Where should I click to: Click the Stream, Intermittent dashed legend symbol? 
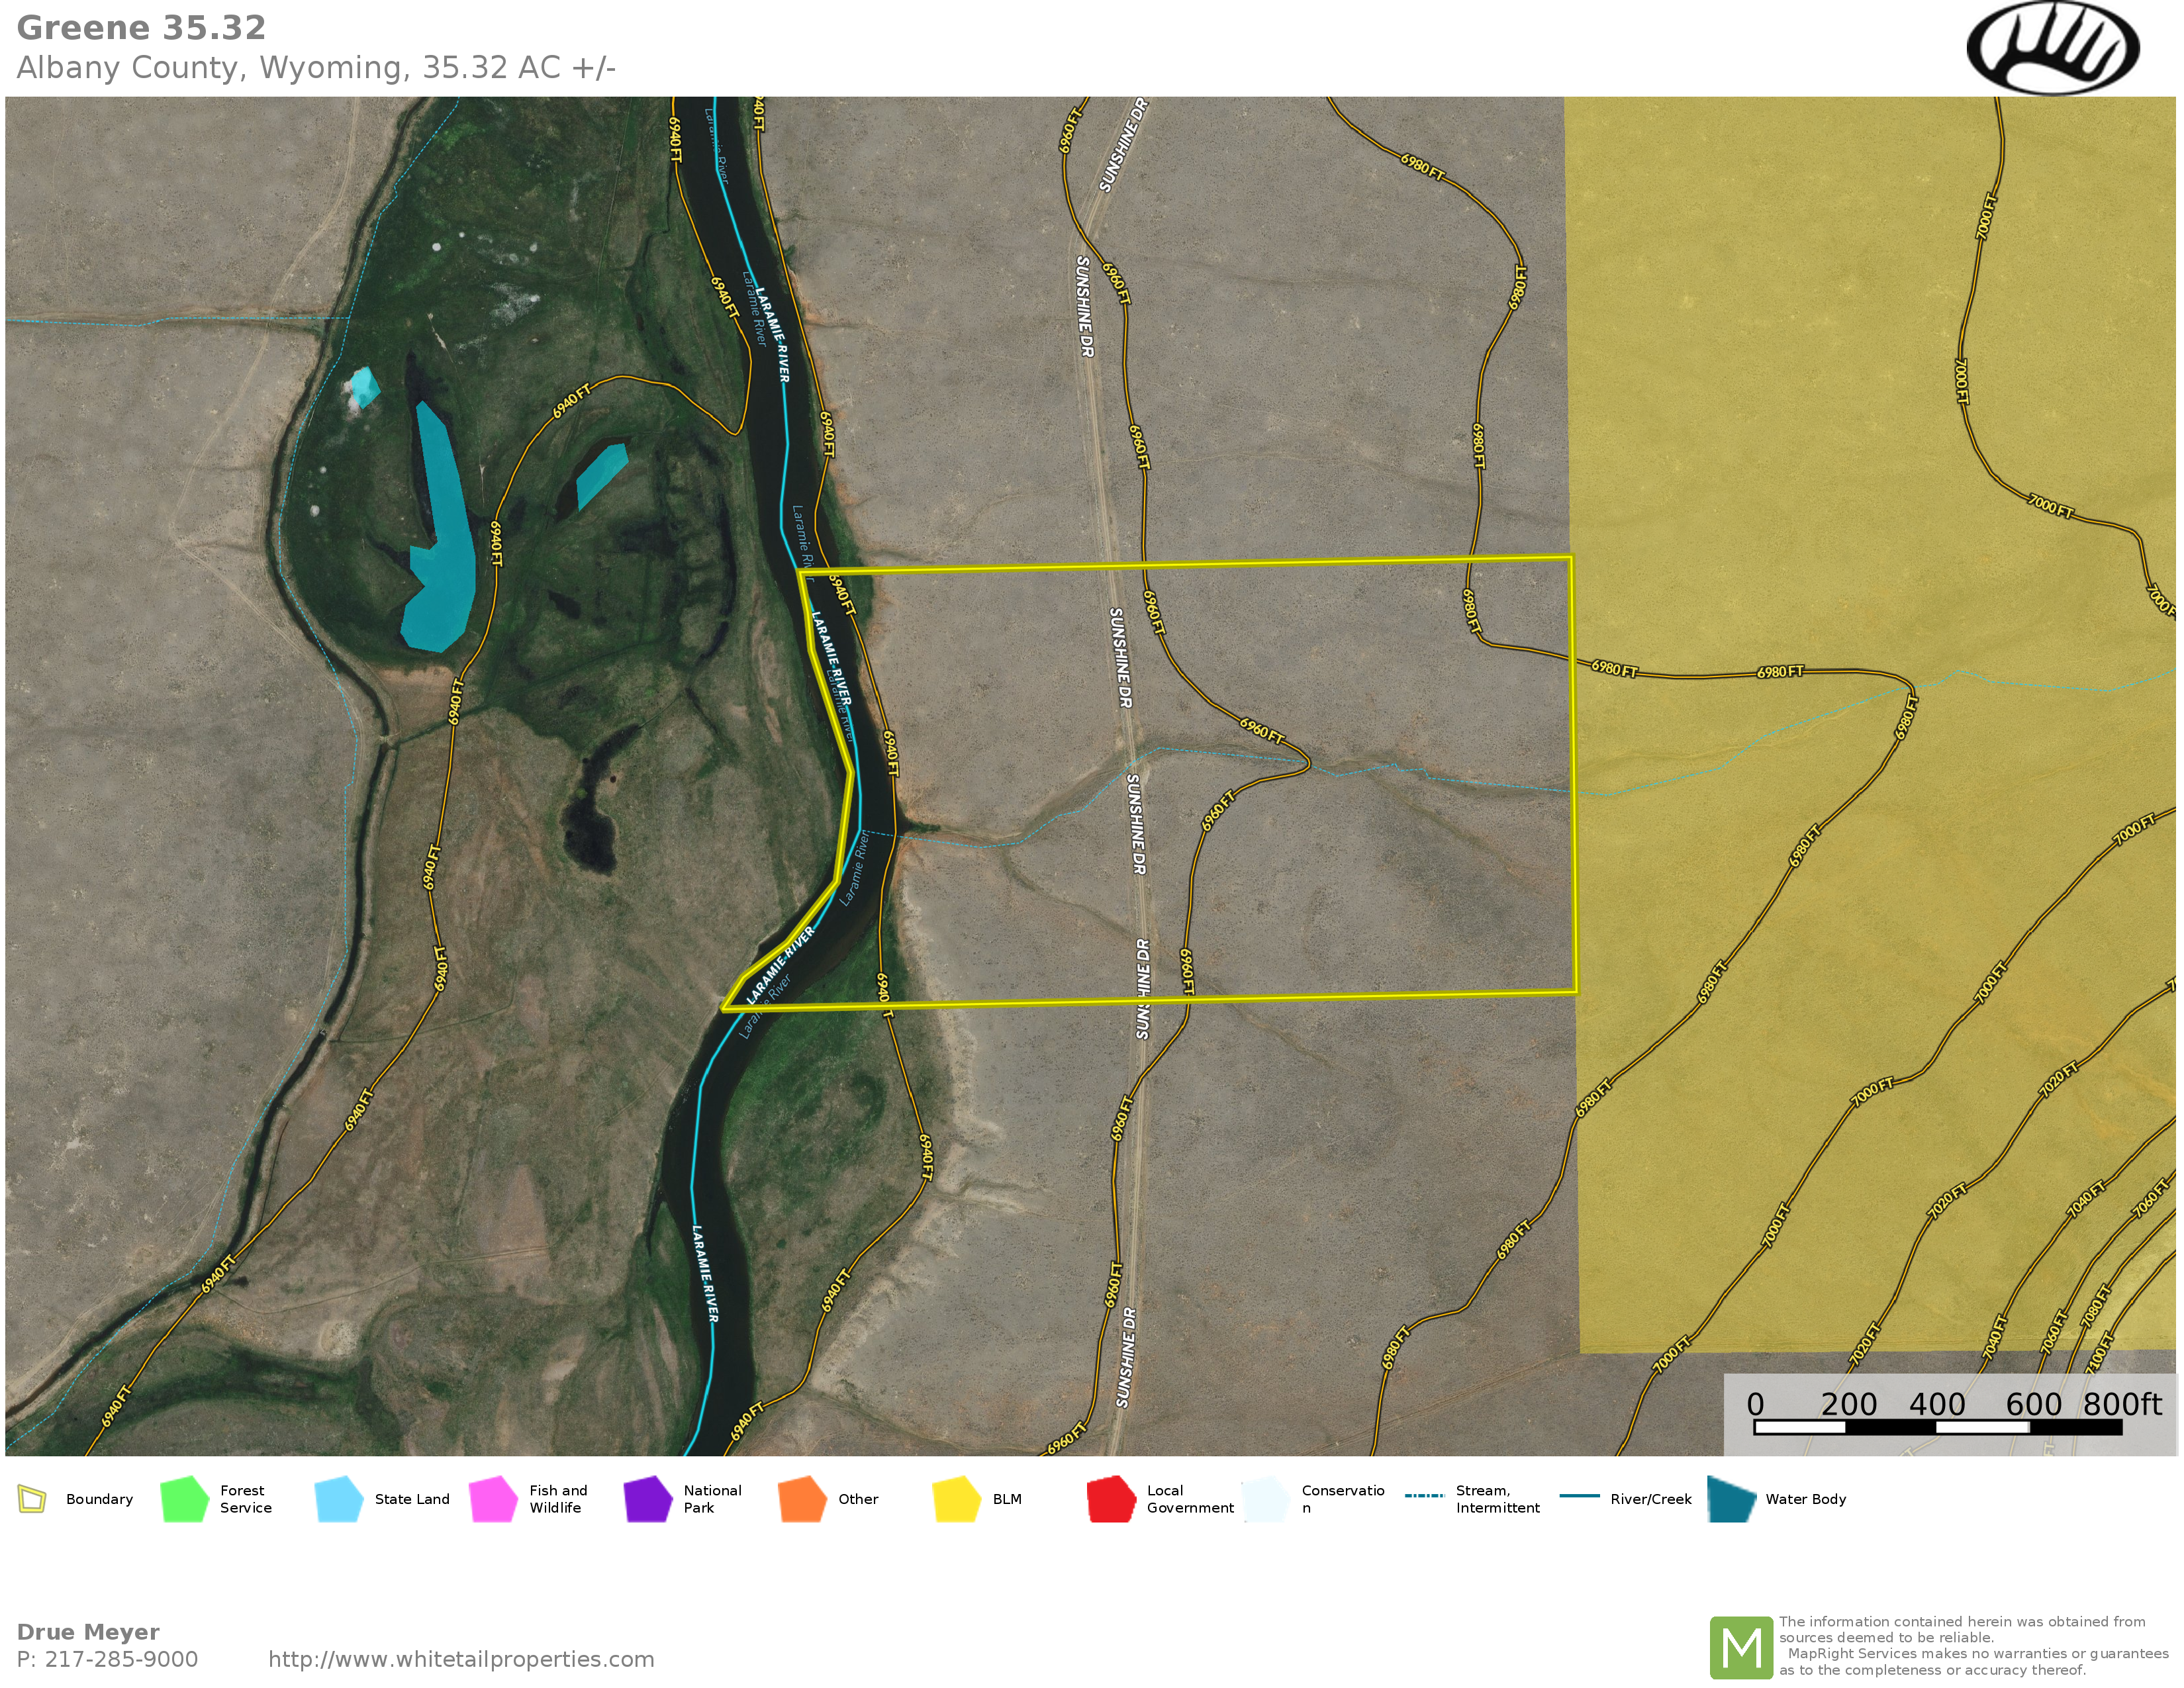pyautogui.click(x=1424, y=1496)
